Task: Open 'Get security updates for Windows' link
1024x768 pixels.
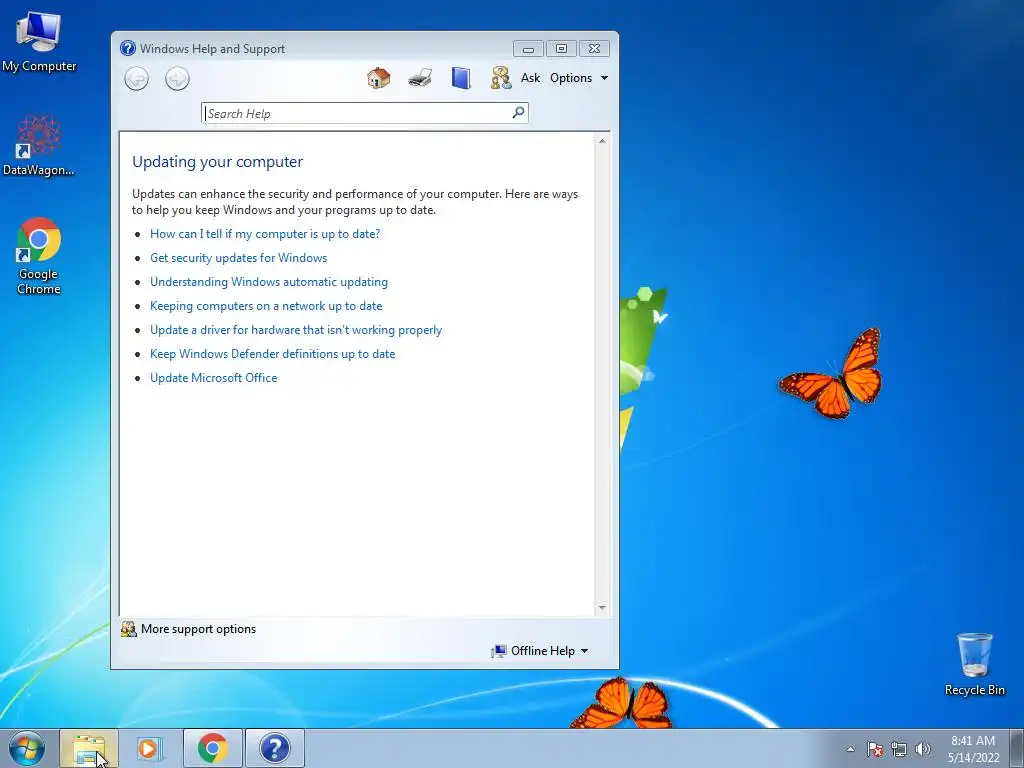Action: tap(238, 258)
